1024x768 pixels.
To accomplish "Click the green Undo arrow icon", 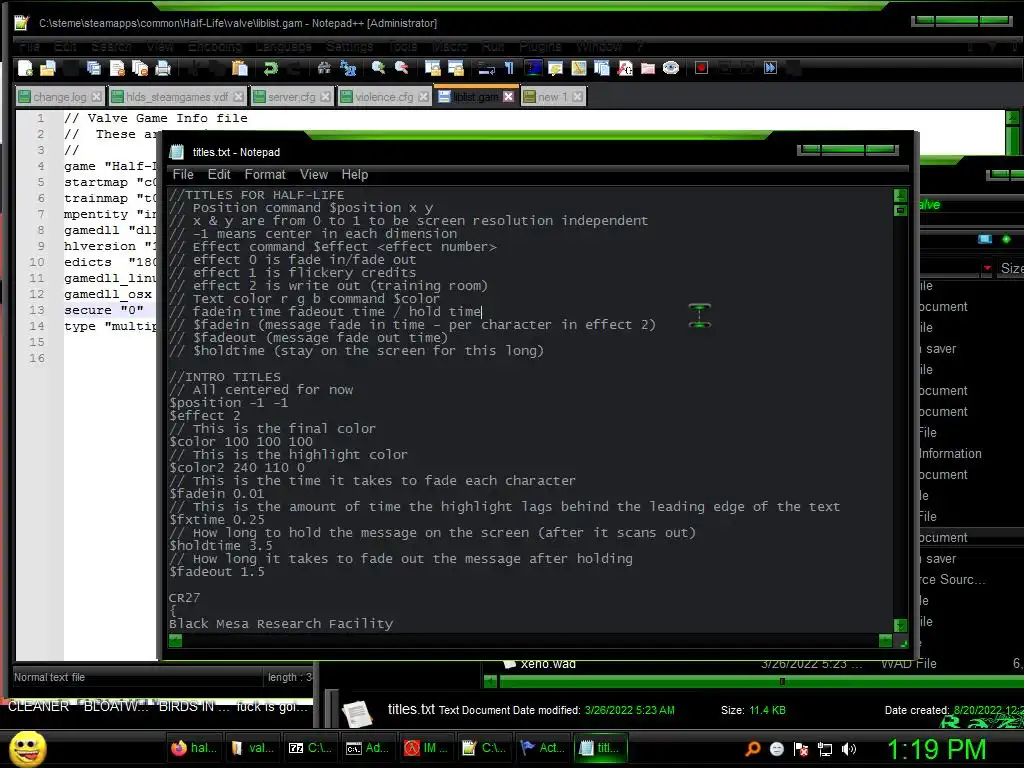I will pos(270,68).
